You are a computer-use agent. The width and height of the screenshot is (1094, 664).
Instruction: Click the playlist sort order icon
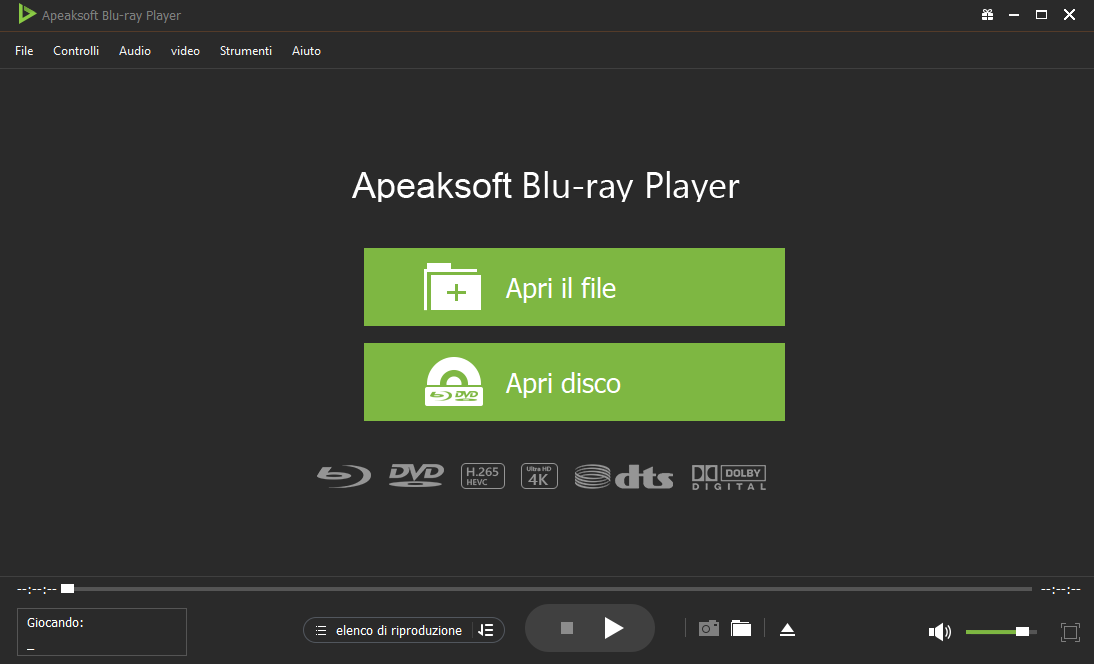[486, 631]
